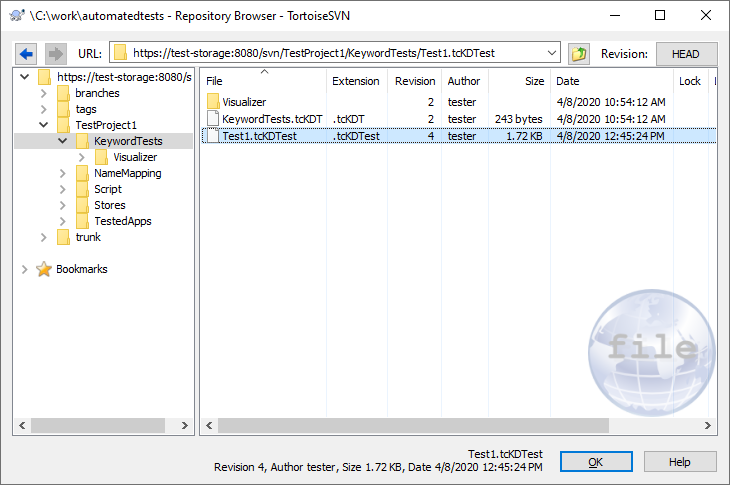This screenshot has height=485, width=730.
Task: Expand the Bookmarks node
Action: [x=25, y=269]
